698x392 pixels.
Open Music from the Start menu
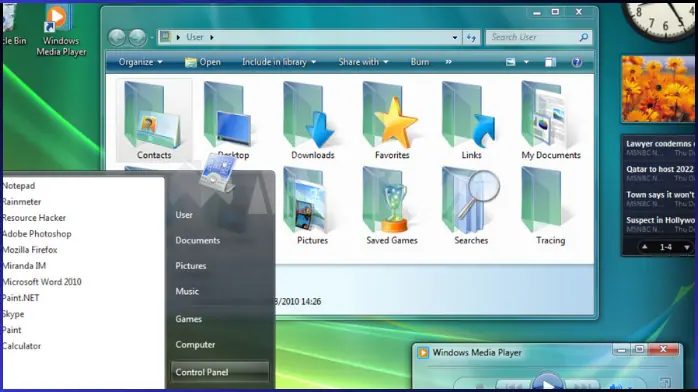[187, 291]
